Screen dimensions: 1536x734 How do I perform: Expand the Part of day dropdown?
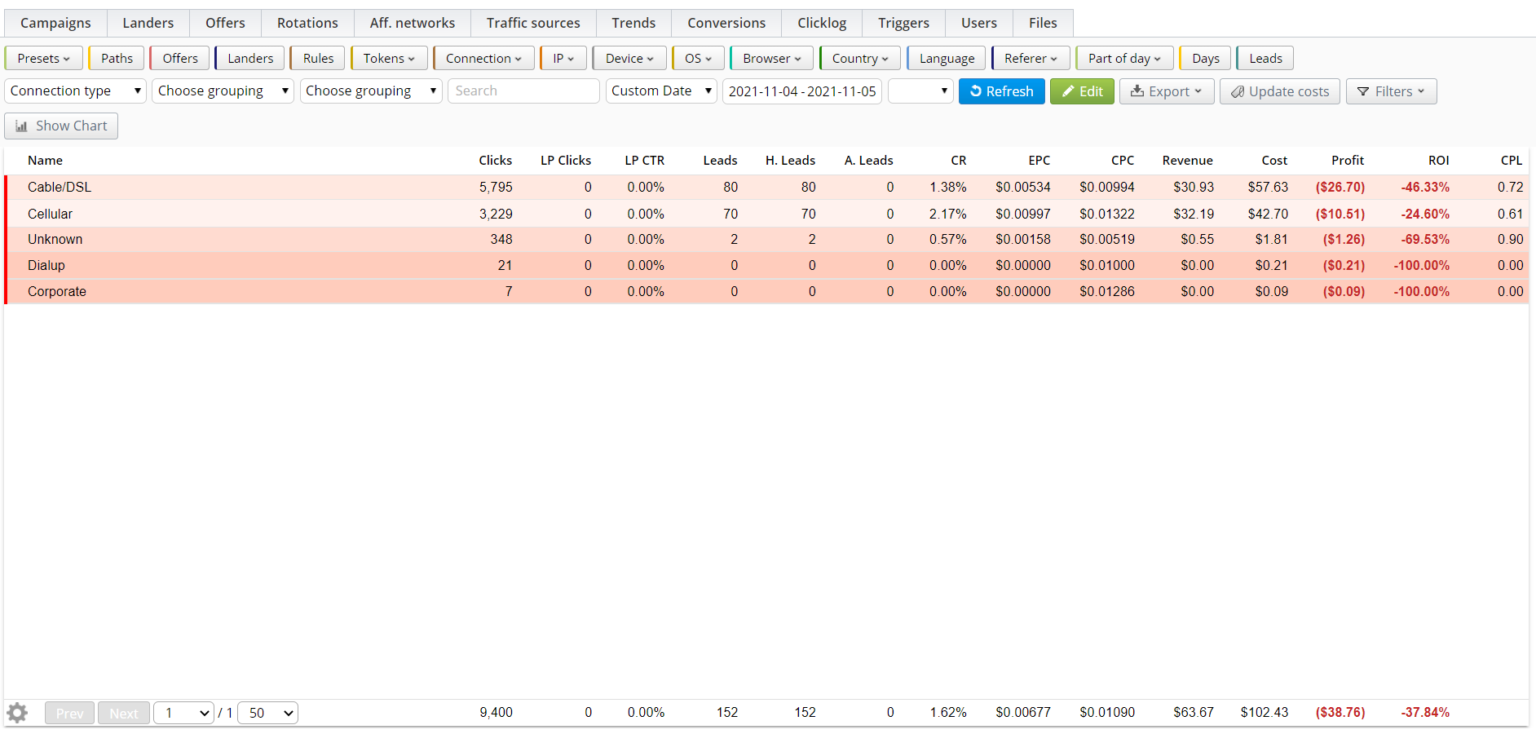tap(1125, 58)
